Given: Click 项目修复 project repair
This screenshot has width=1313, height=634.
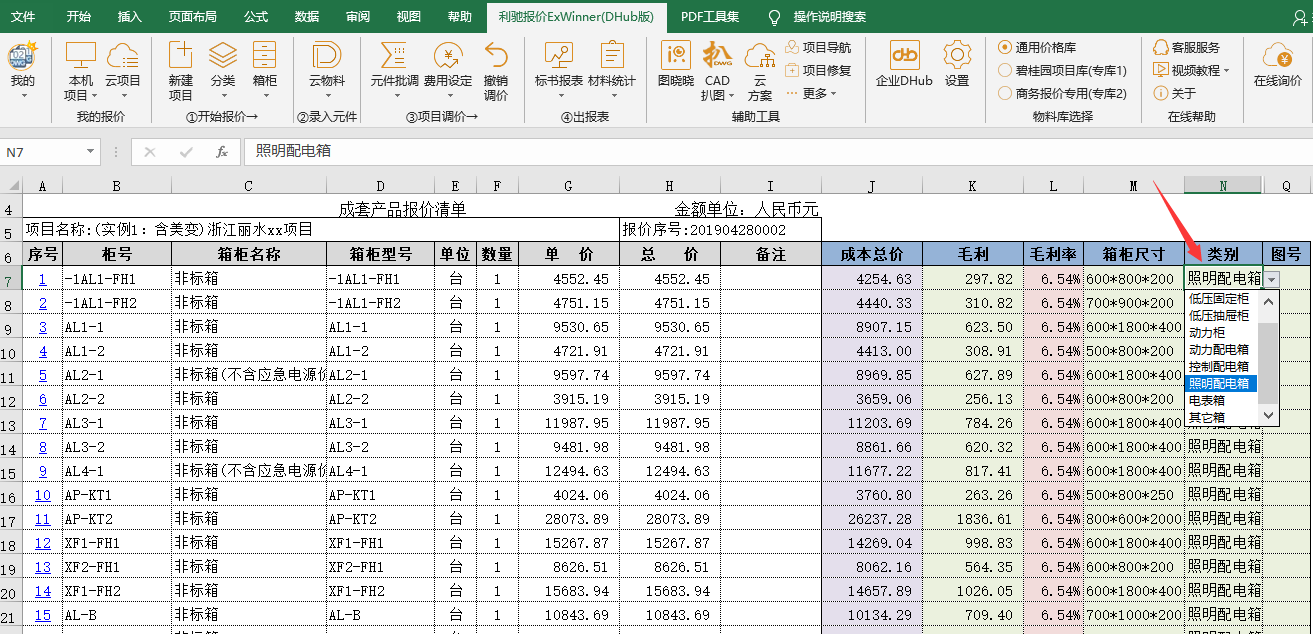Looking at the screenshot, I should (x=819, y=70).
